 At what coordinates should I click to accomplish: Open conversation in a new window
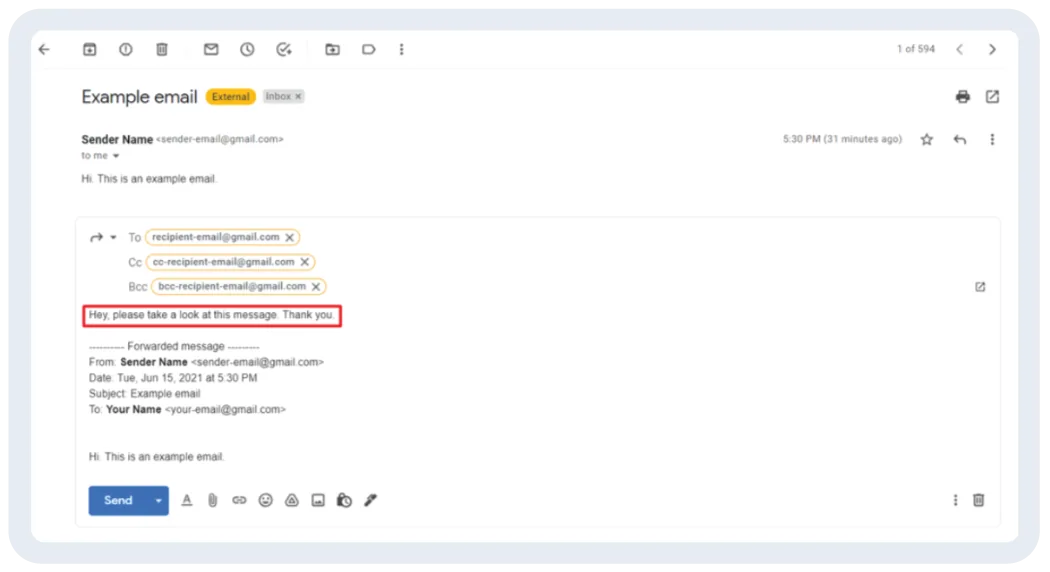(x=992, y=97)
